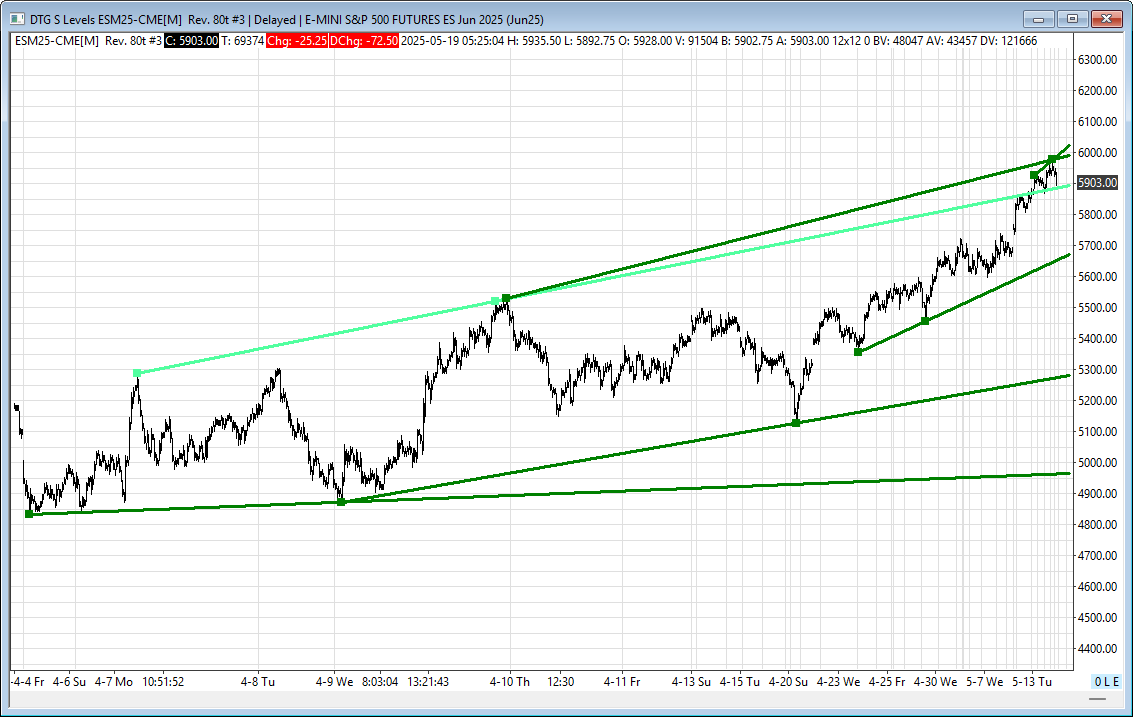The width and height of the screenshot is (1133, 717).
Task: Click the 4400.00 price axis label
Action: point(1098,649)
